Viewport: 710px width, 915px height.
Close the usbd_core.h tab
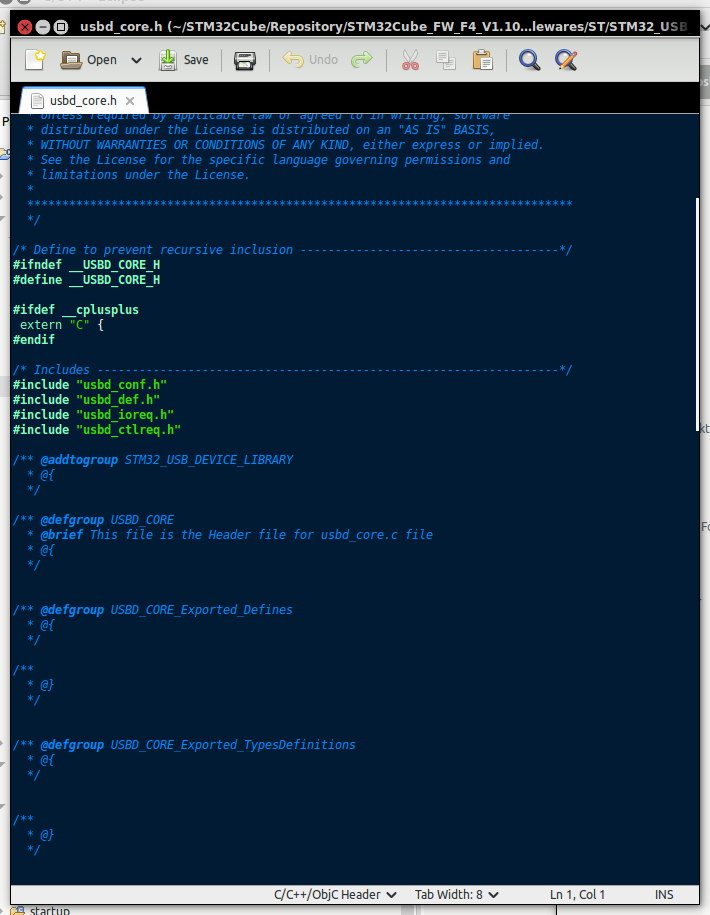[x=132, y=101]
